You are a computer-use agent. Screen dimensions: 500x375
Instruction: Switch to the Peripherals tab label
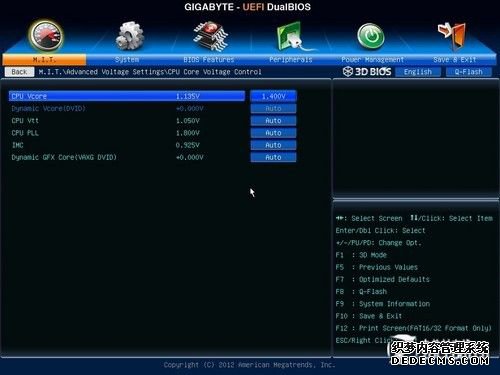pos(291,60)
